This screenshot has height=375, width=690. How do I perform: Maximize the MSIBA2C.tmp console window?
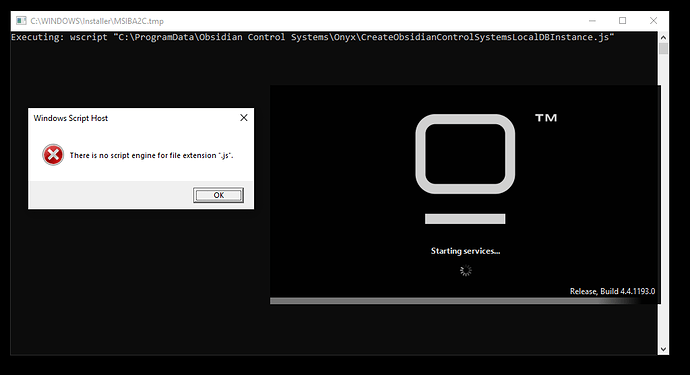[x=622, y=21]
